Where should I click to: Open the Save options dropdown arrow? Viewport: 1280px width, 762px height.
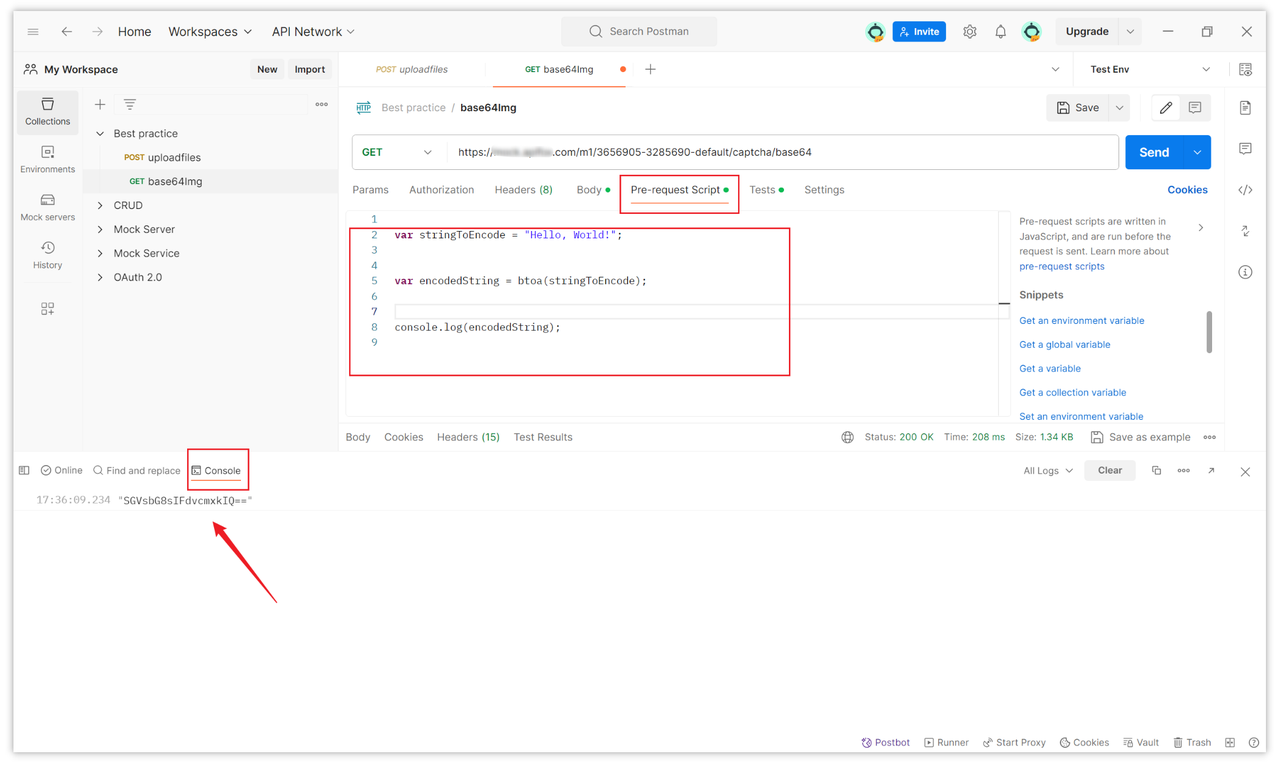point(1119,107)
